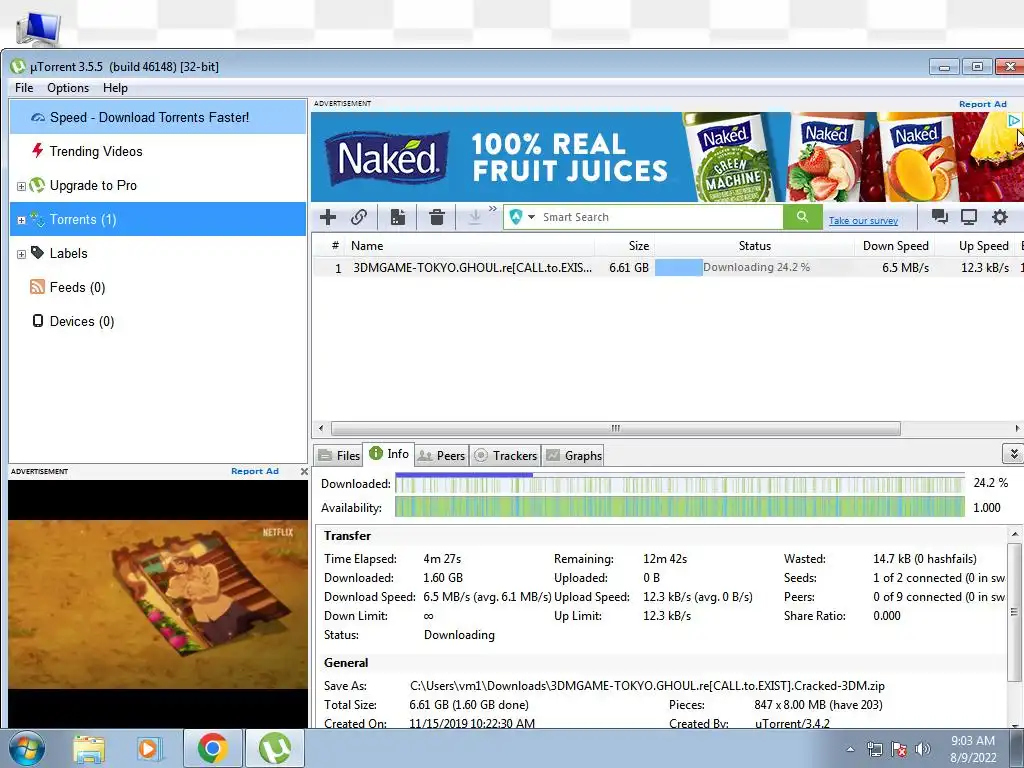Click the Speed gauge icon in sidebar
Image resolution: width=1024 pixels, height=768 pixels.
pos(38,118)
